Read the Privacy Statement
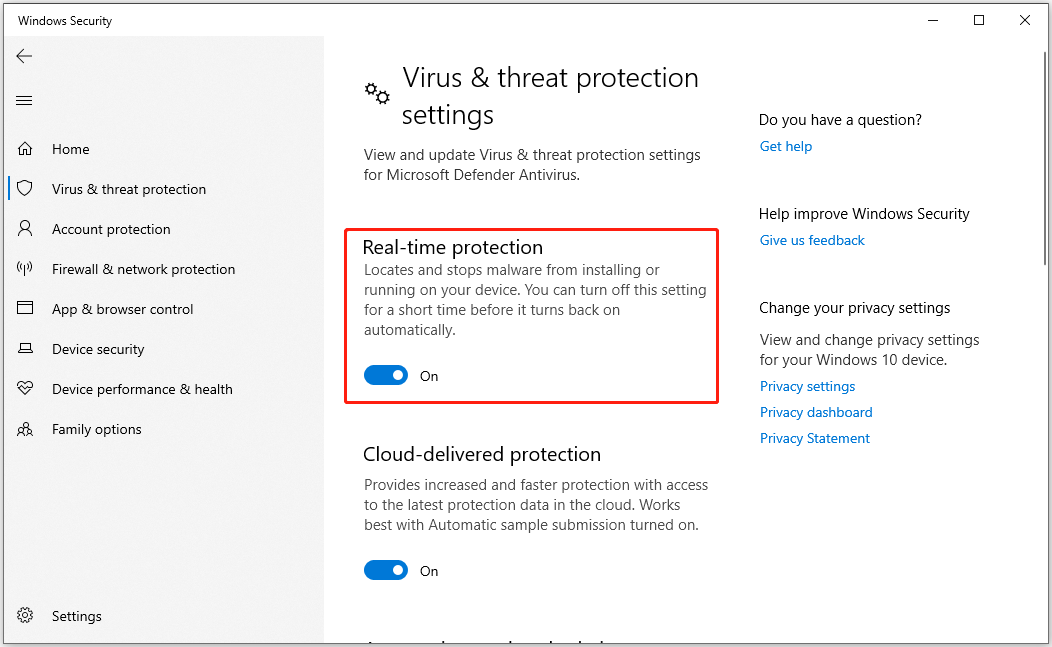This screenshot has height=647, width=1052. tap(814, 438)
